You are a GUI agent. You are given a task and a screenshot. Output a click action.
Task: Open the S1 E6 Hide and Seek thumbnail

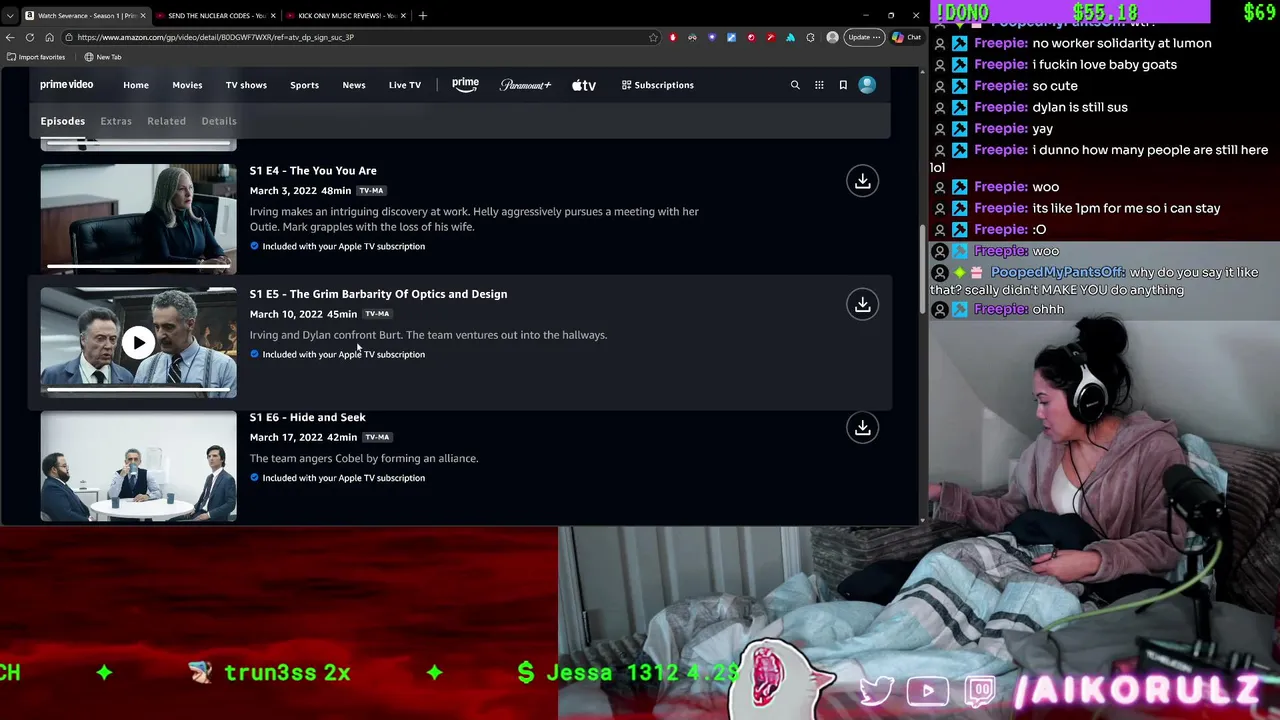click(x=138, y=466)
